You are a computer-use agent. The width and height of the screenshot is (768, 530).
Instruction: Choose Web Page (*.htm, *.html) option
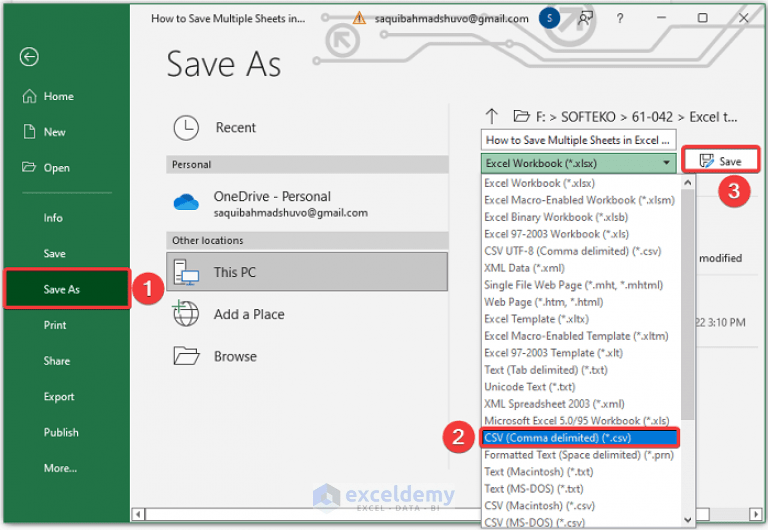point(581,302)
